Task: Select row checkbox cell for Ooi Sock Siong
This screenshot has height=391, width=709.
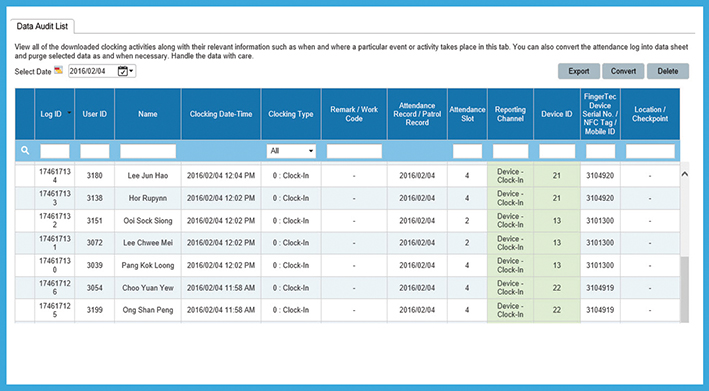Action: pyautogui.click(x=25, y=221)
